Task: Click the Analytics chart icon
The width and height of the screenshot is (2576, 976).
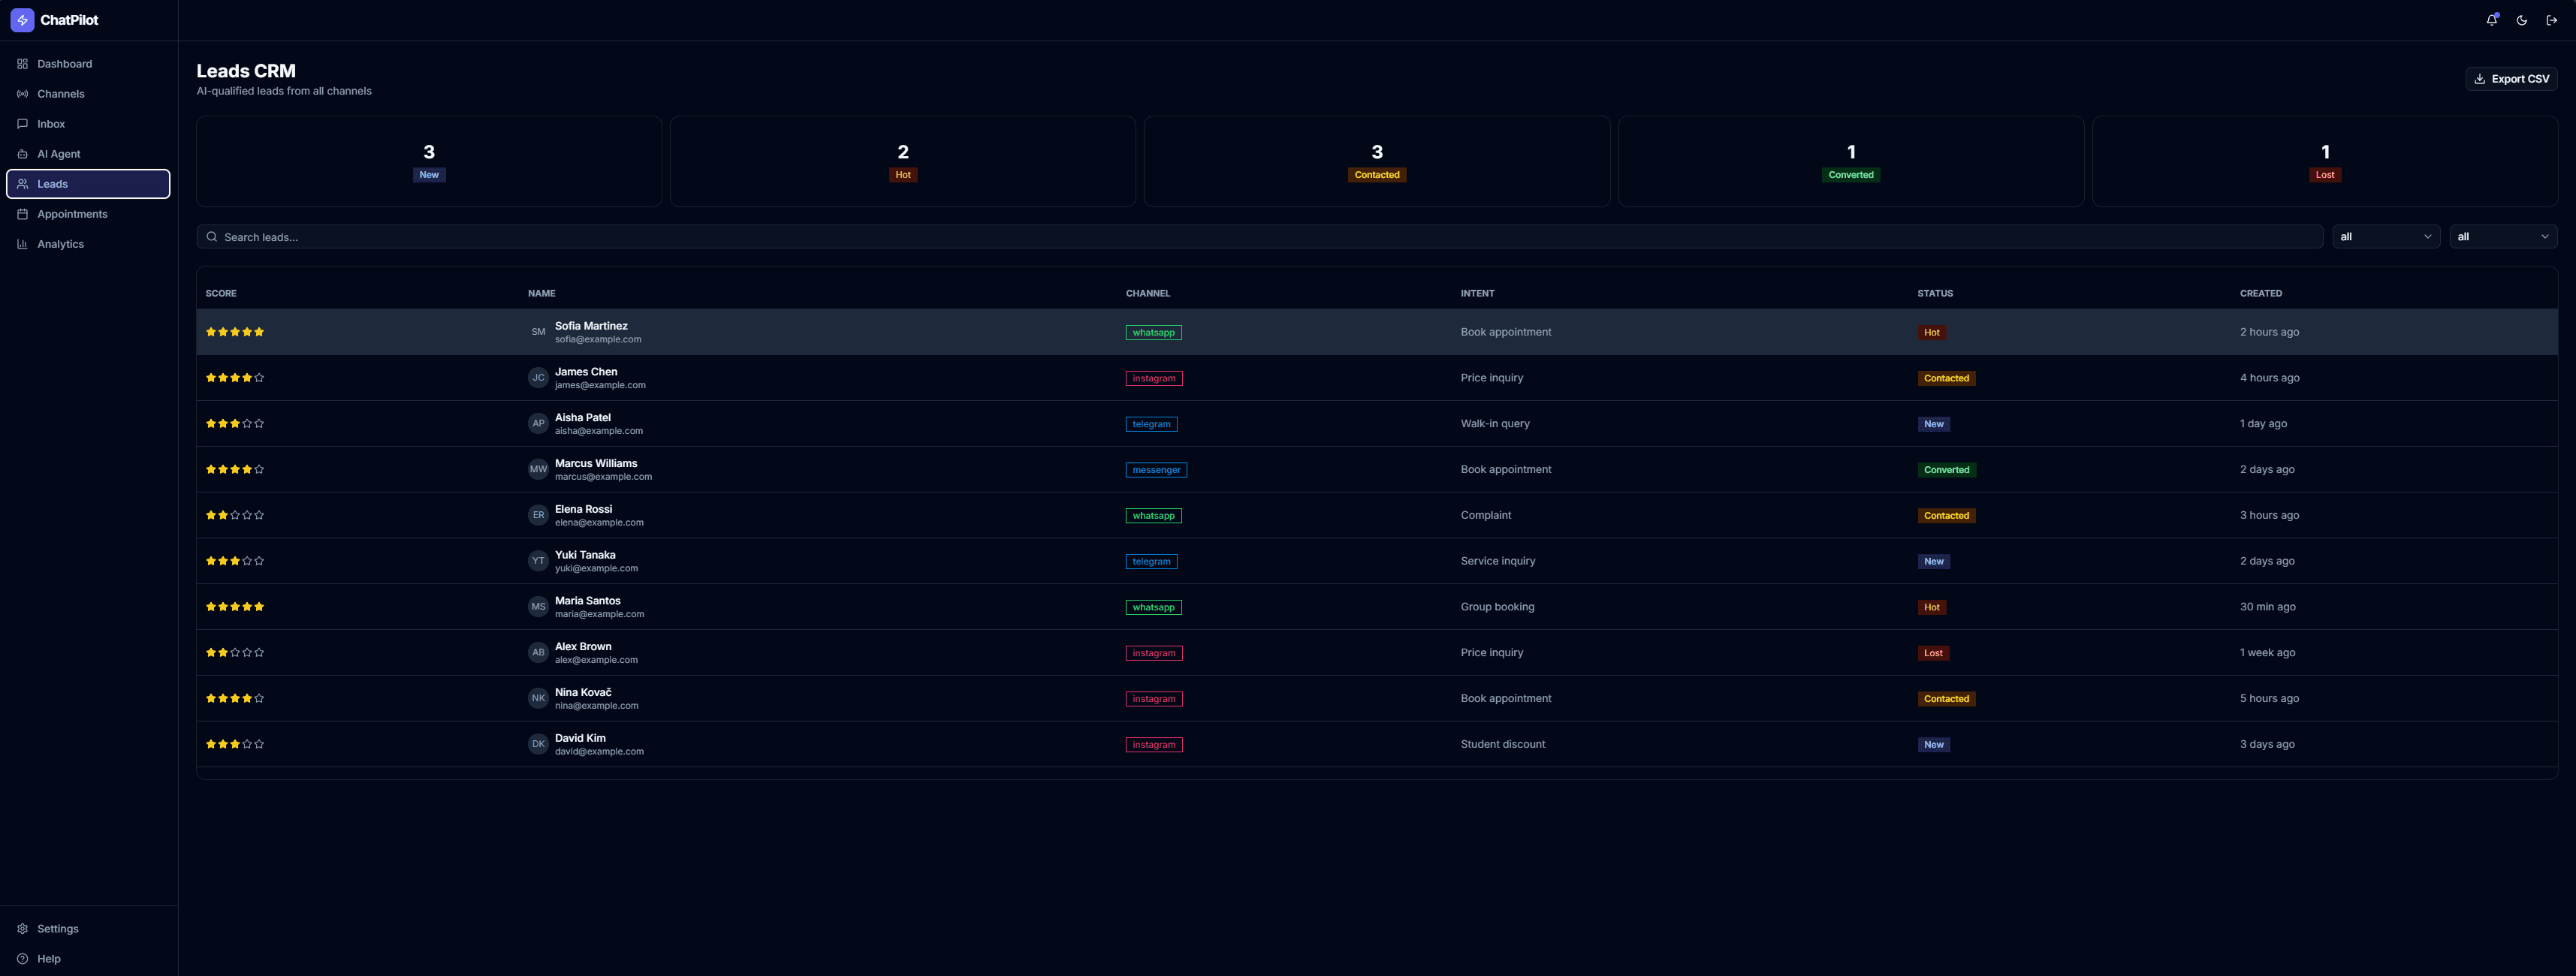Action: 22,244
